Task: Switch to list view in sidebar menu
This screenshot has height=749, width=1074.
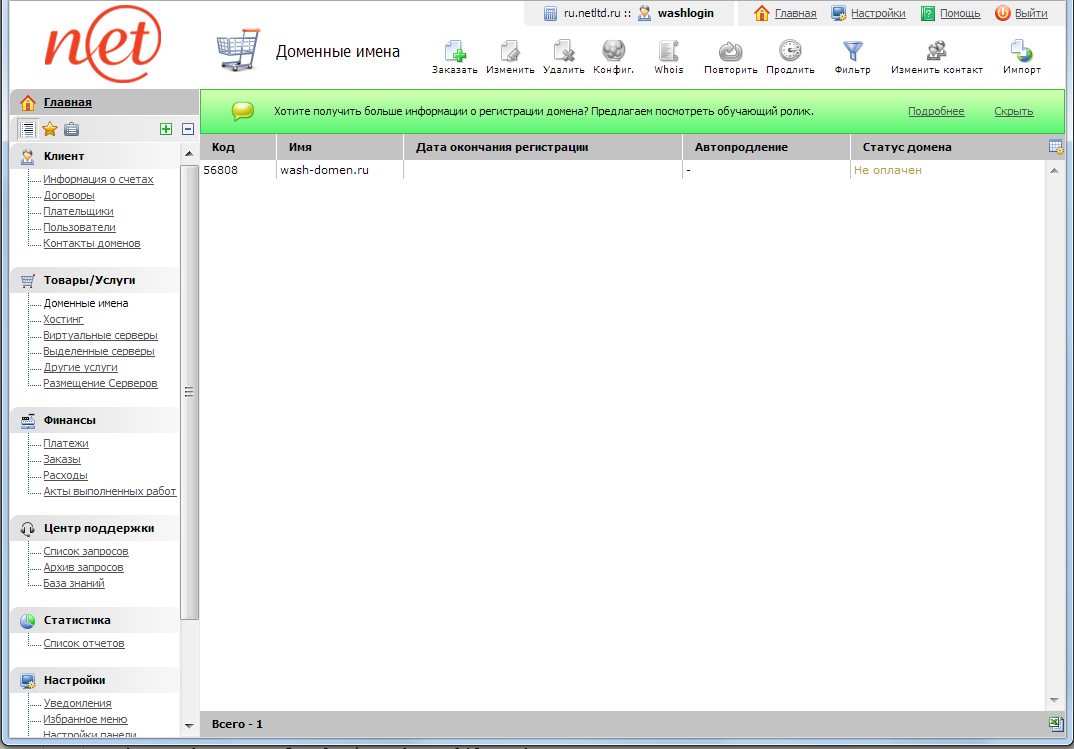Action: coord(28,129)
